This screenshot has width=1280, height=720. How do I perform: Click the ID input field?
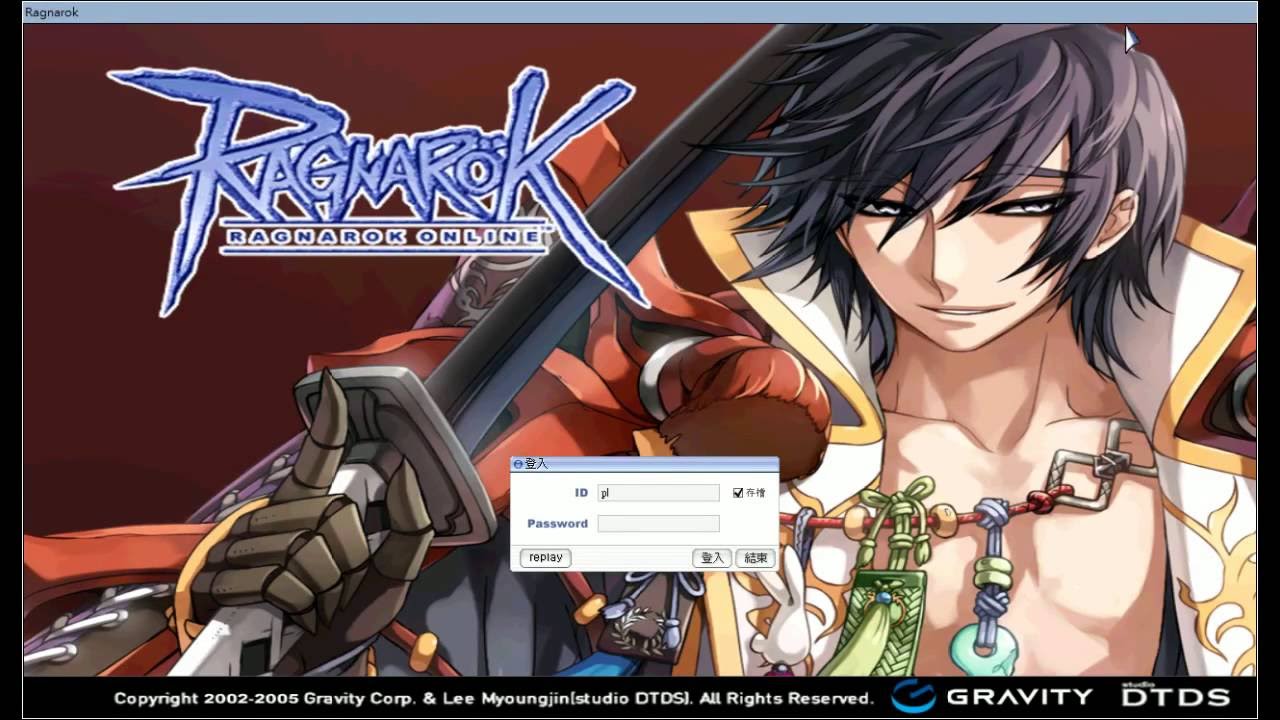tap(658, 493)
